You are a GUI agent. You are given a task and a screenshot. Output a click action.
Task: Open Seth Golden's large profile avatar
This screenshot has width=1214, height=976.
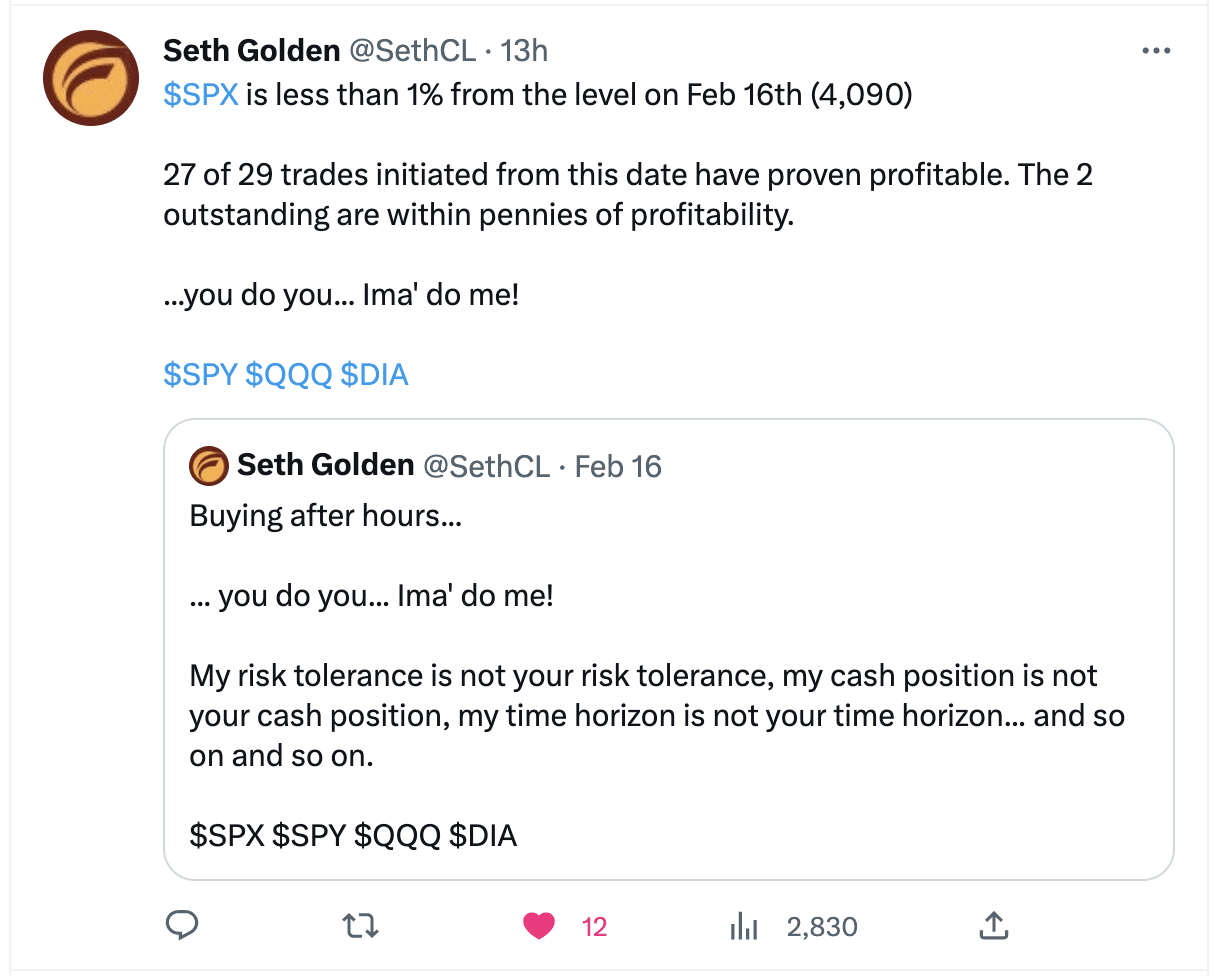(90, 78)
